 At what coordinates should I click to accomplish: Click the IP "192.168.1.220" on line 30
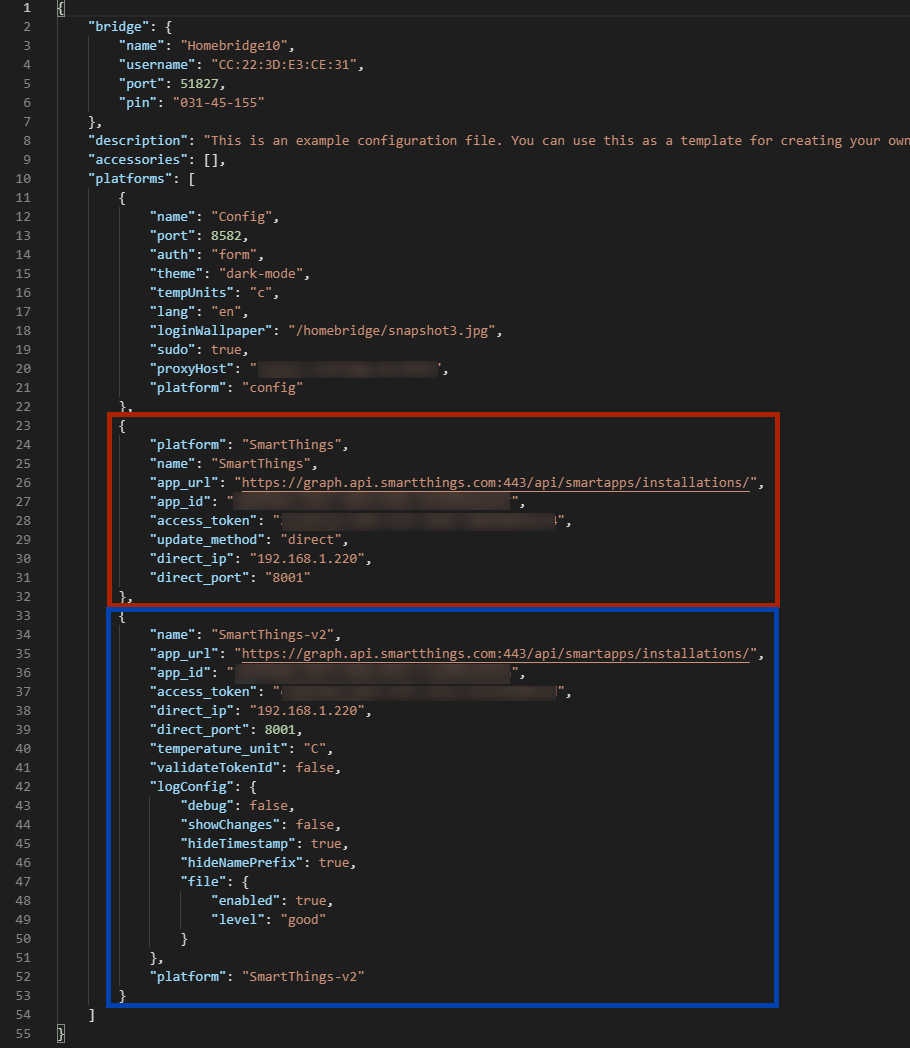tap(307, 559)
